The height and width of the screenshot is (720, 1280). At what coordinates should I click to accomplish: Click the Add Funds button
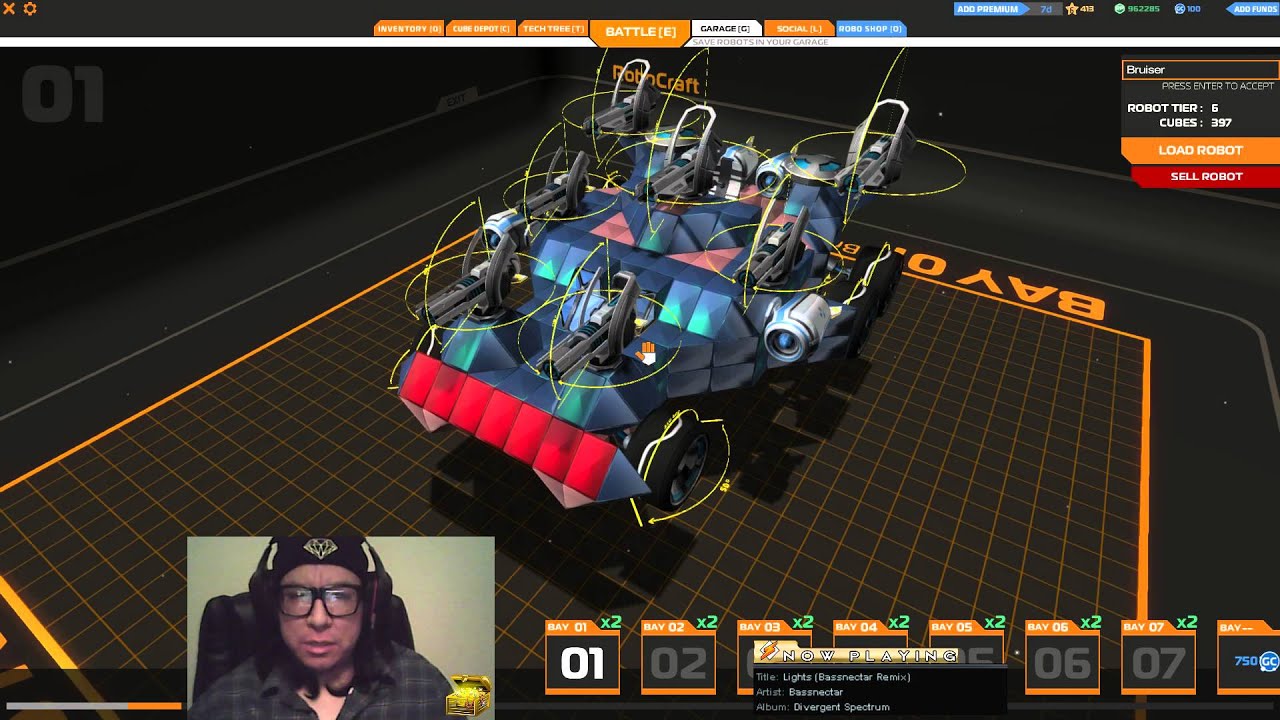(1252, 9)
